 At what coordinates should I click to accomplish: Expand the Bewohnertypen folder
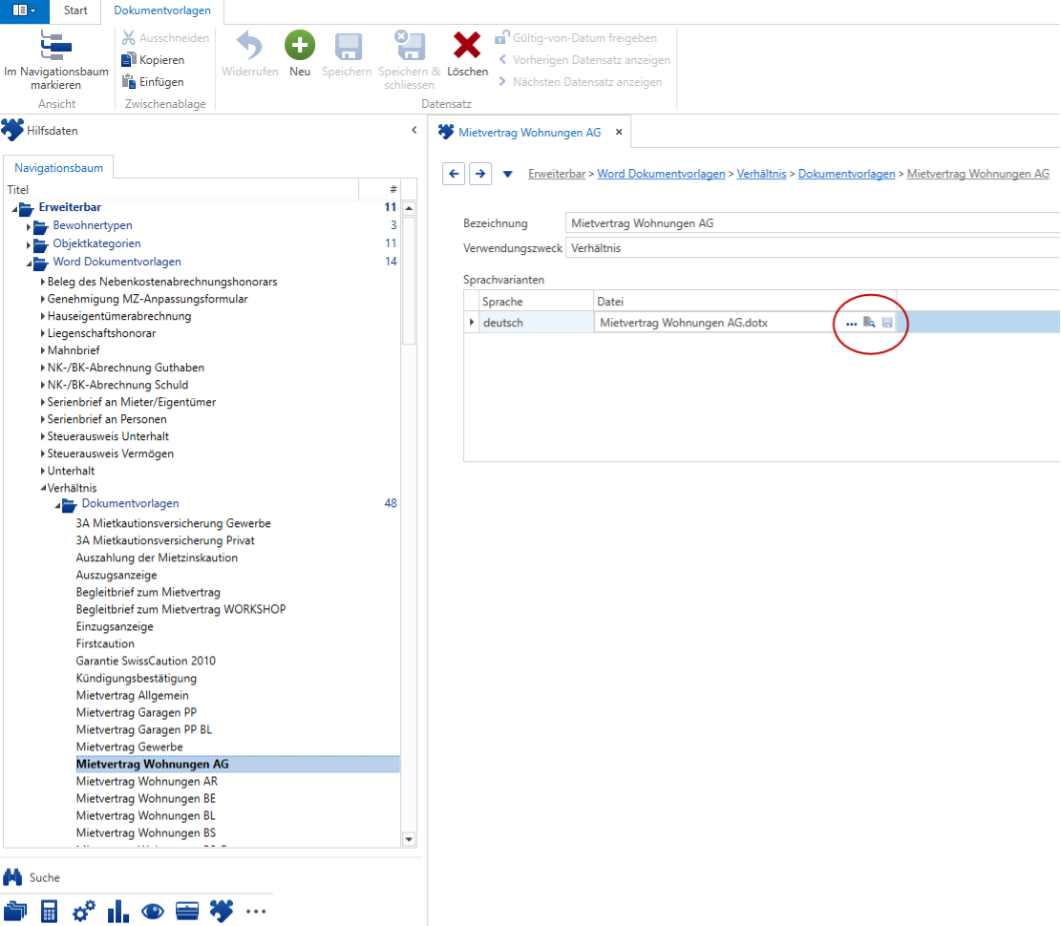point(28,226)
